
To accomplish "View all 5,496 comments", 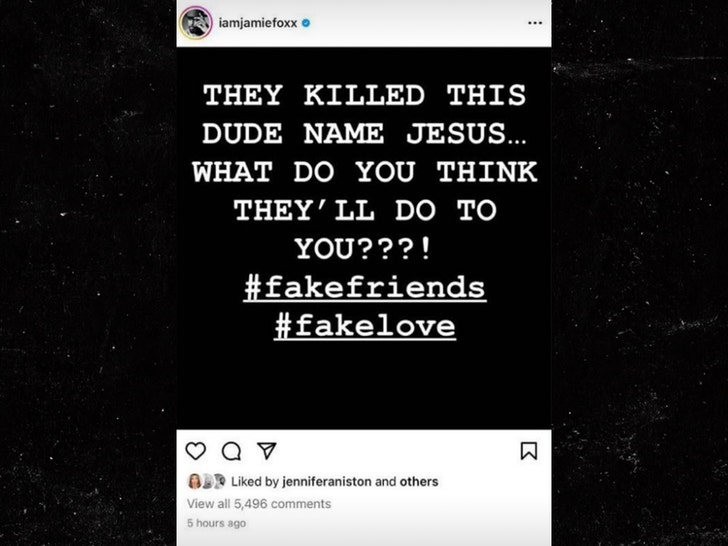I will click(259, 504).
